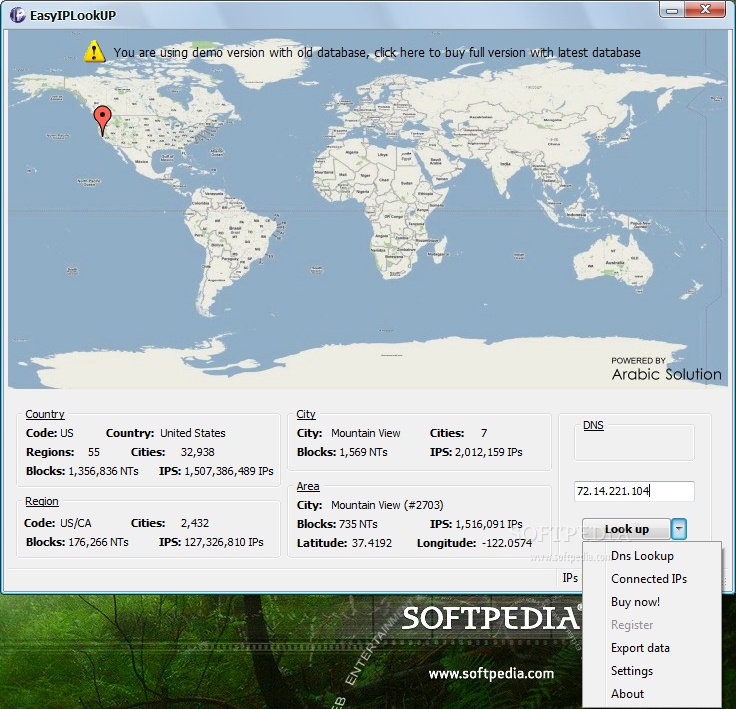Click the world map view
Screen dimensions: 736x709
[368, 209]
